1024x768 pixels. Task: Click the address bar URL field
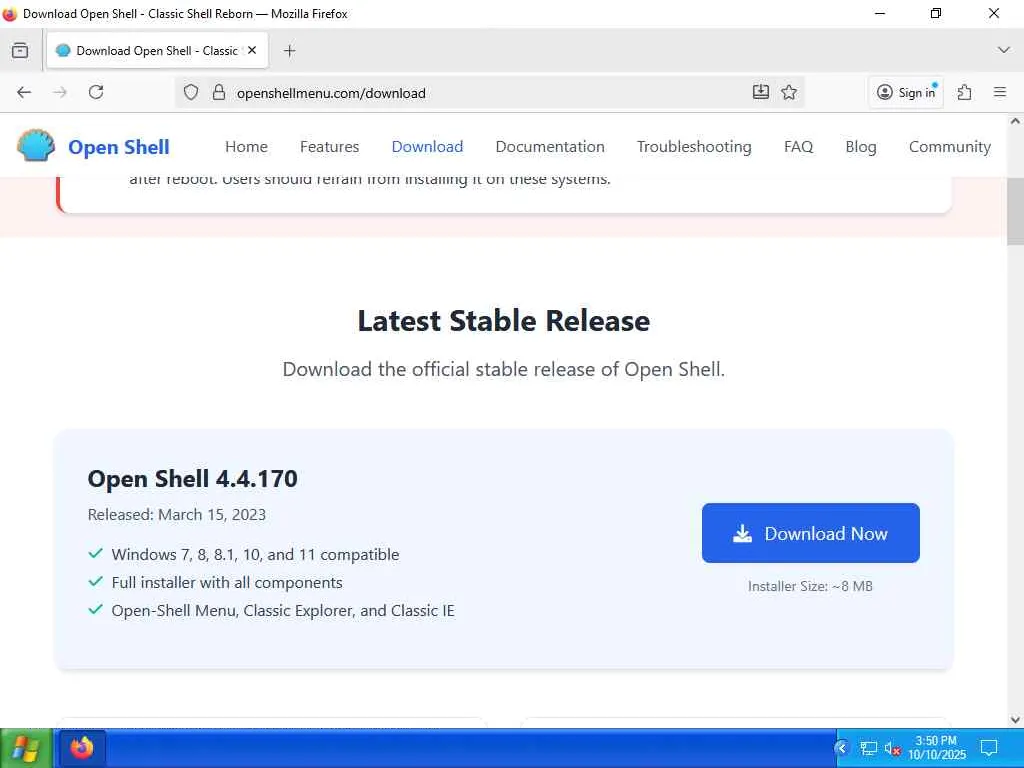pyautogui.click(x=490, y=93)
